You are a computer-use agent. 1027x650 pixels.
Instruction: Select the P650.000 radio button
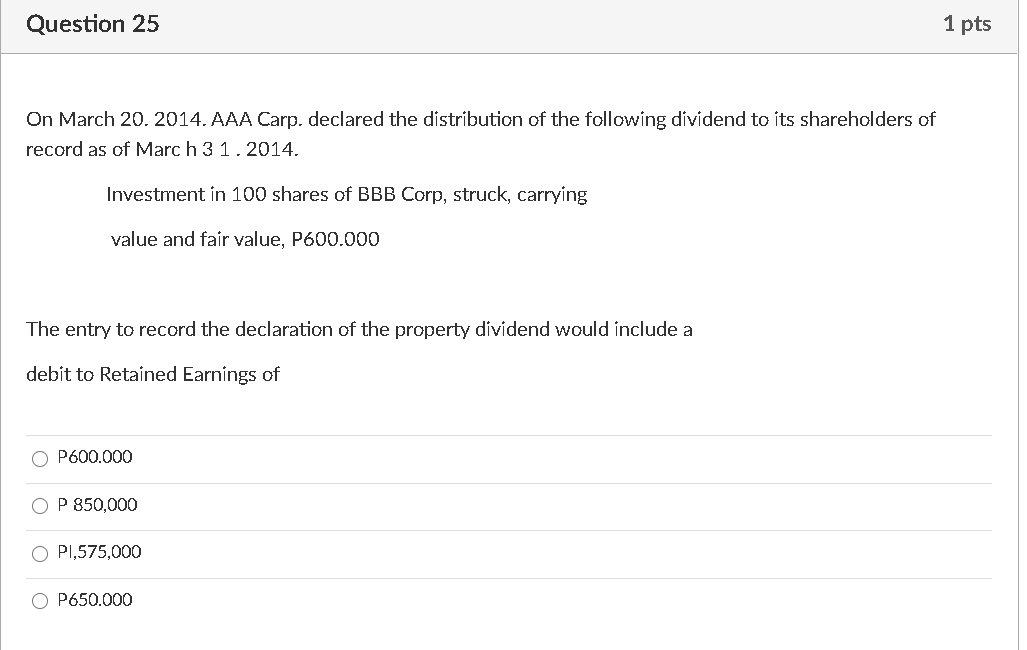pyautogui.click(x=40, y=601)
